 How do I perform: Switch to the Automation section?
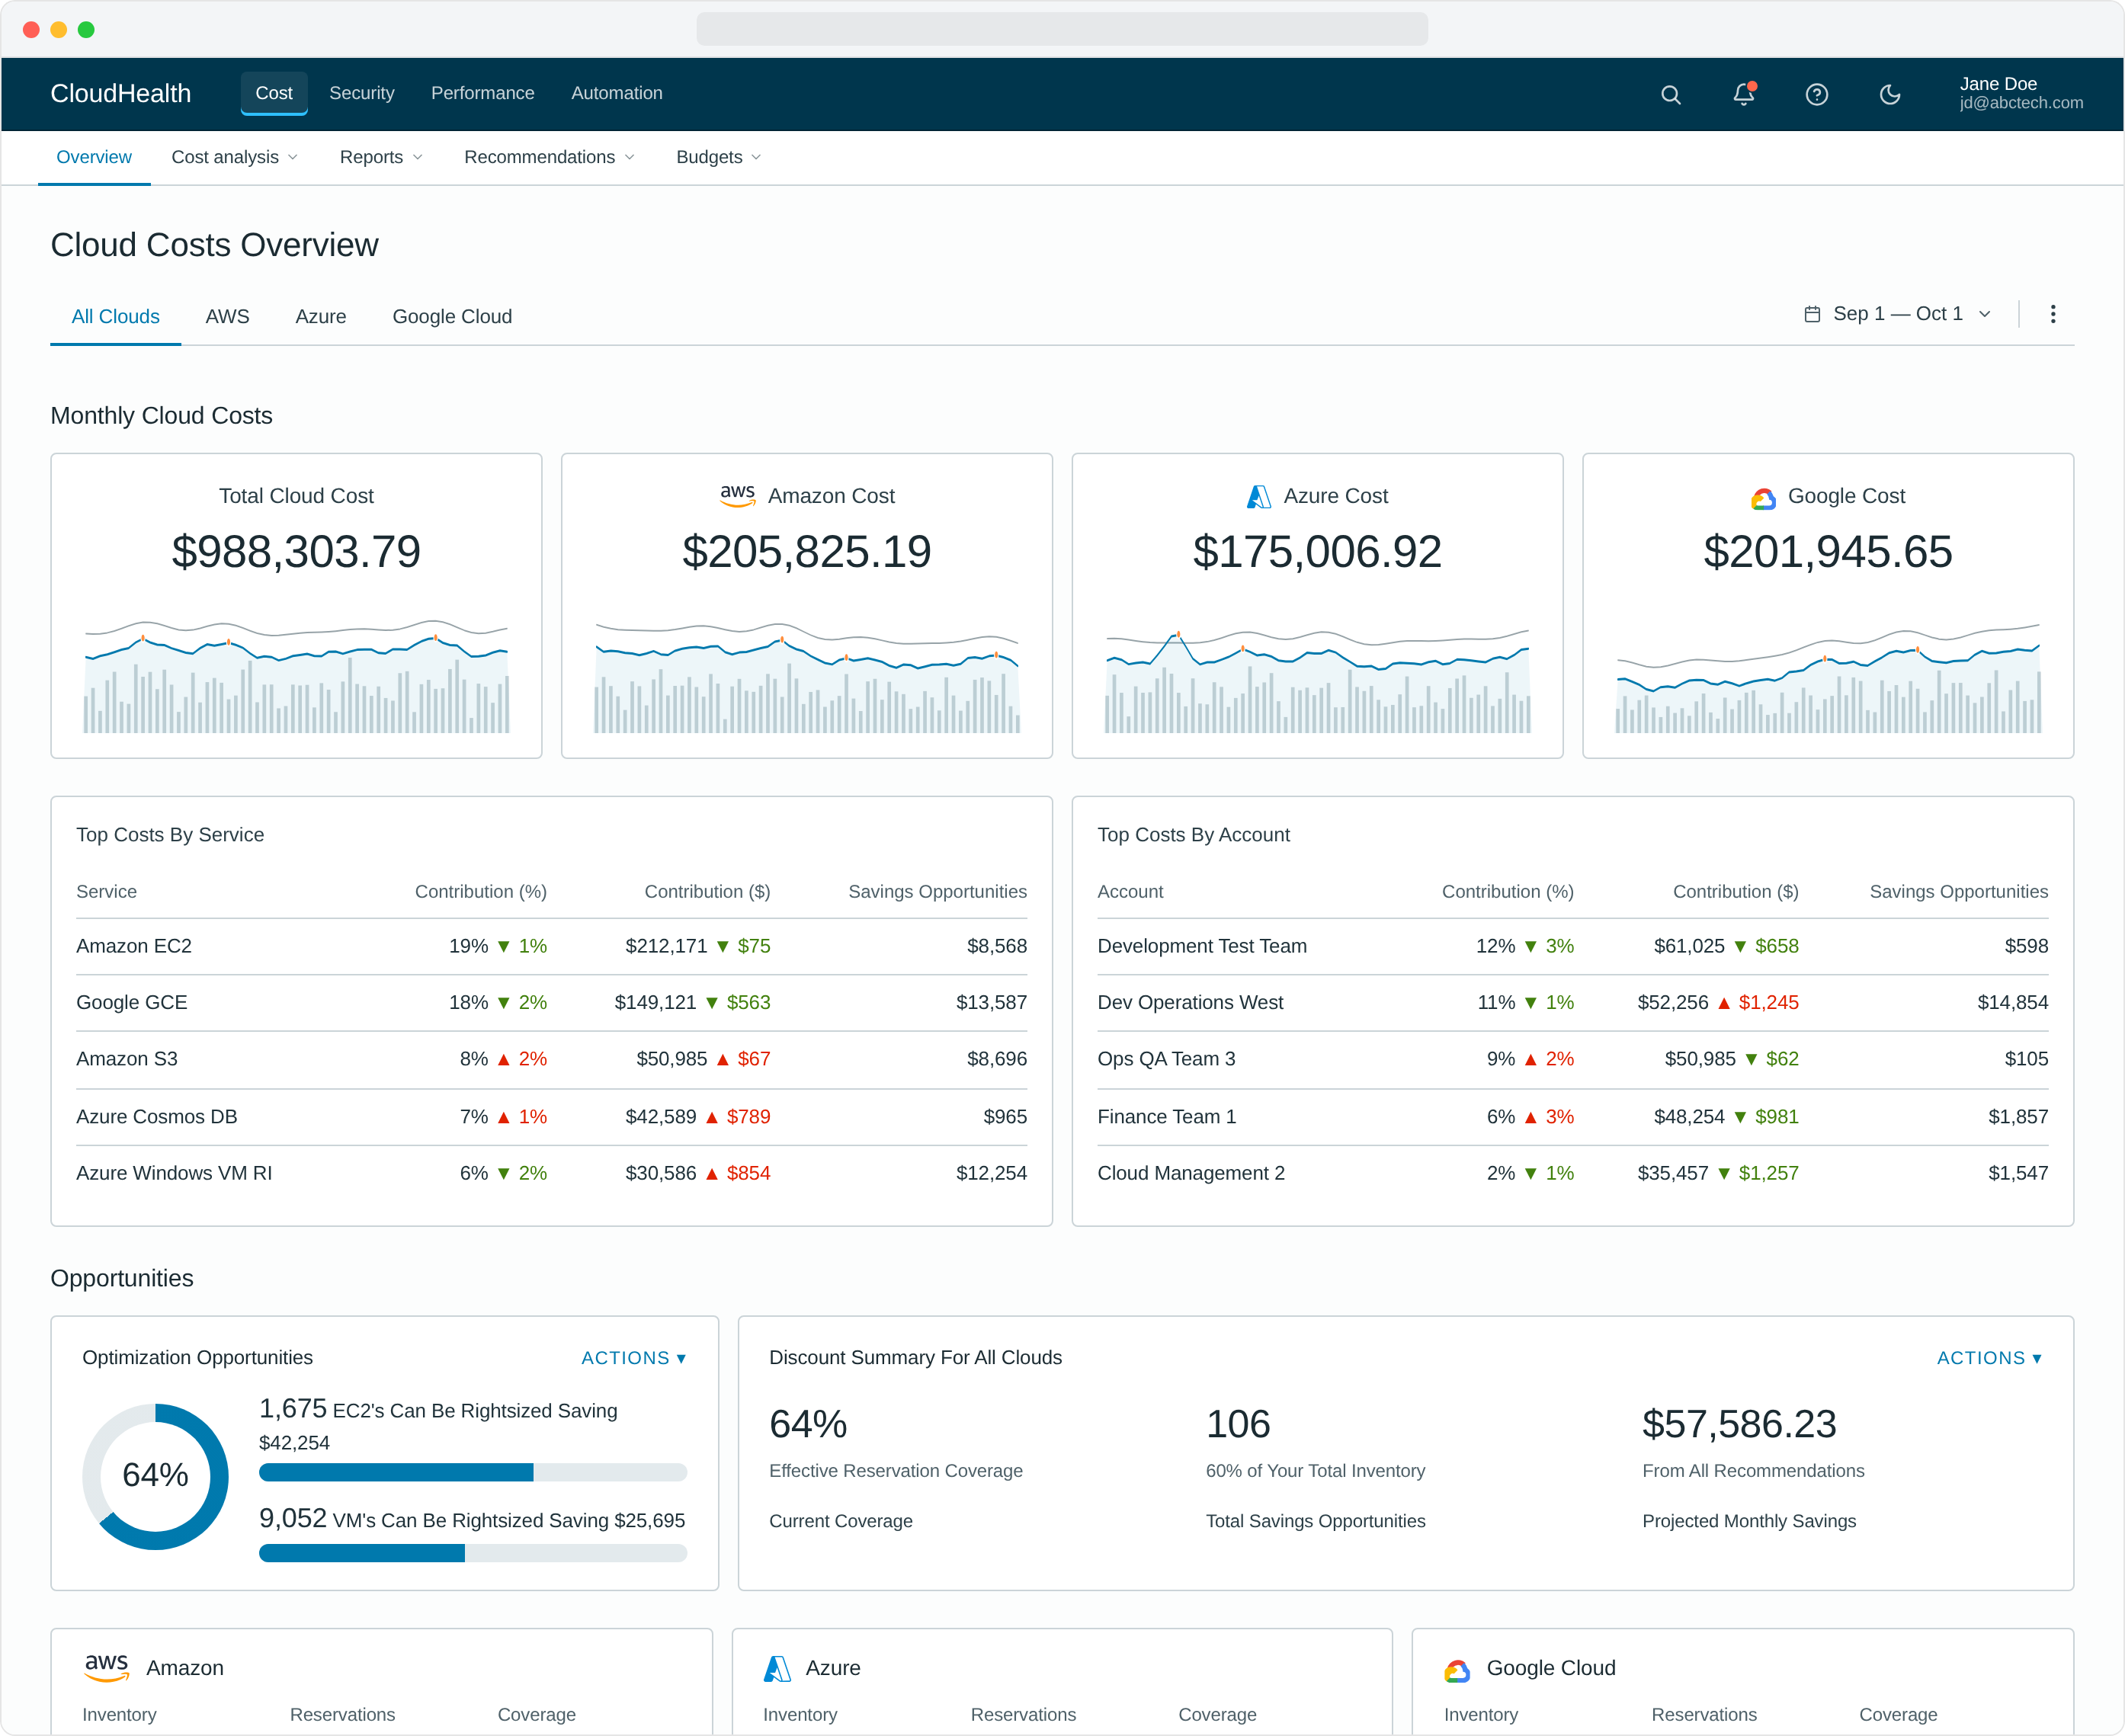coord(617,93)
